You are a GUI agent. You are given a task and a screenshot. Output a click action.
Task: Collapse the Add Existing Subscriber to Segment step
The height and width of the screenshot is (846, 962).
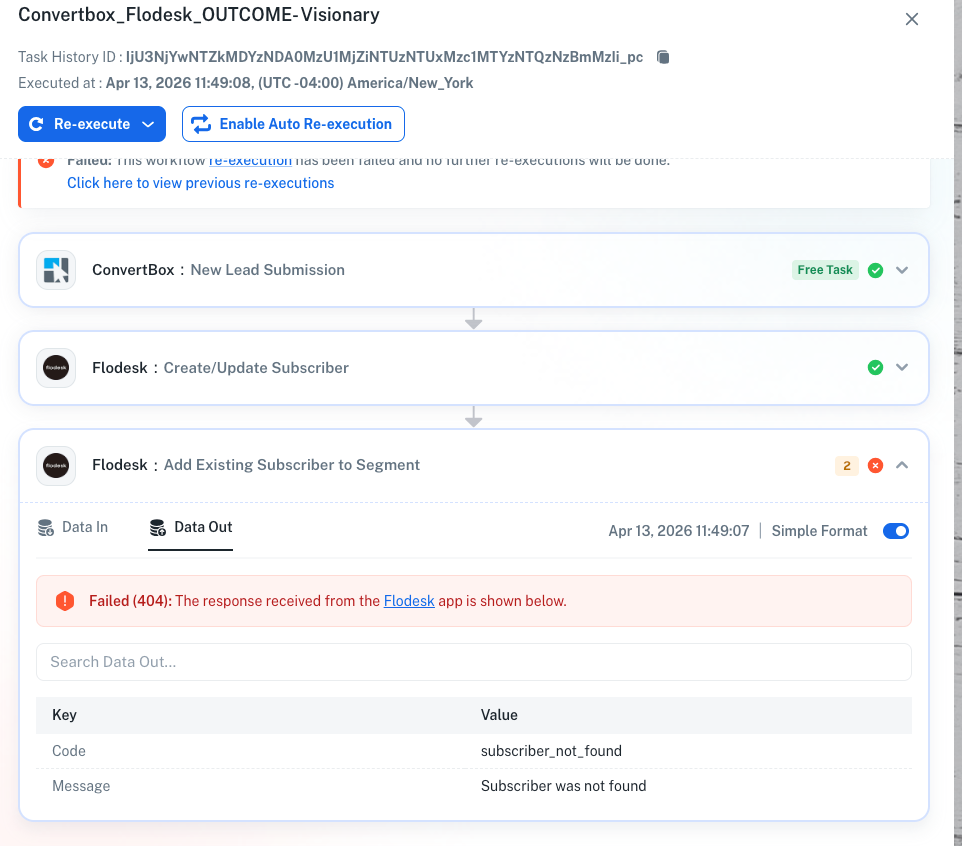point(902,465)
